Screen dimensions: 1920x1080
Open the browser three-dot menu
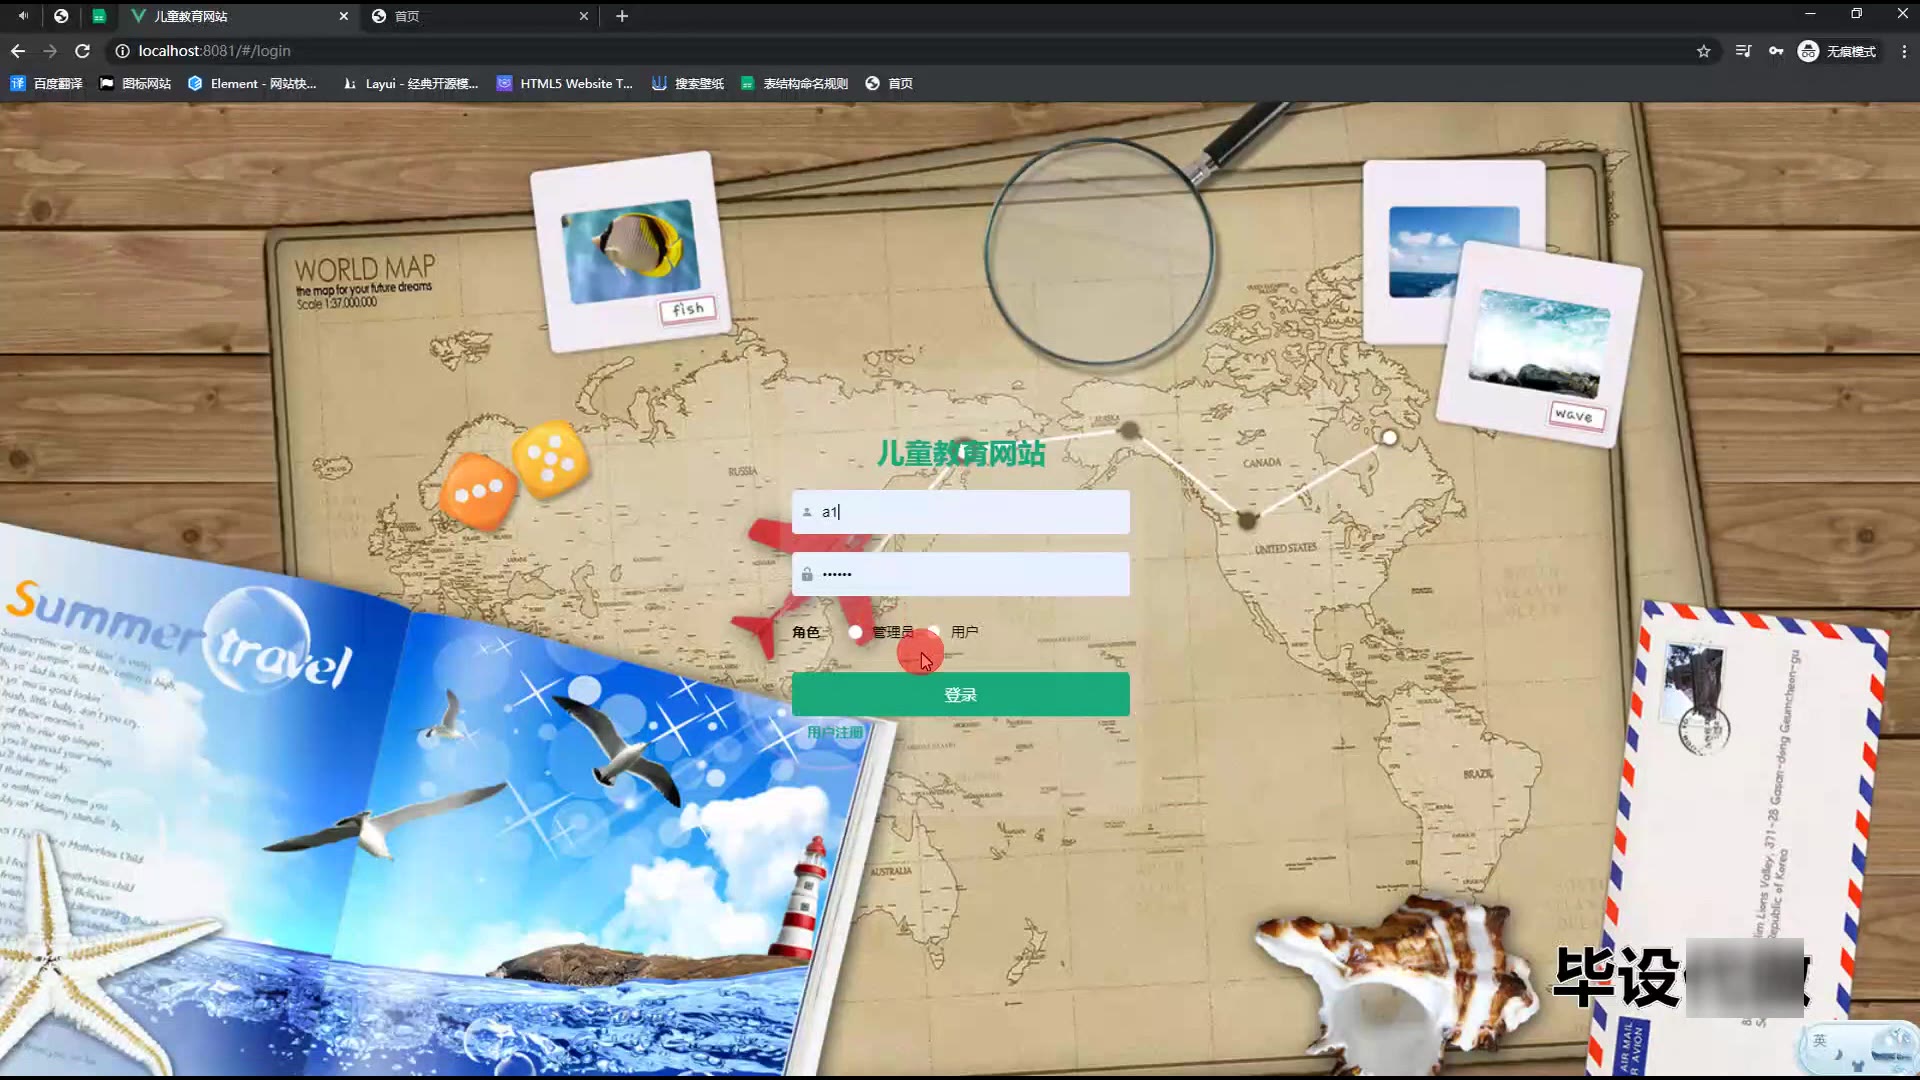click(1904, 51)
